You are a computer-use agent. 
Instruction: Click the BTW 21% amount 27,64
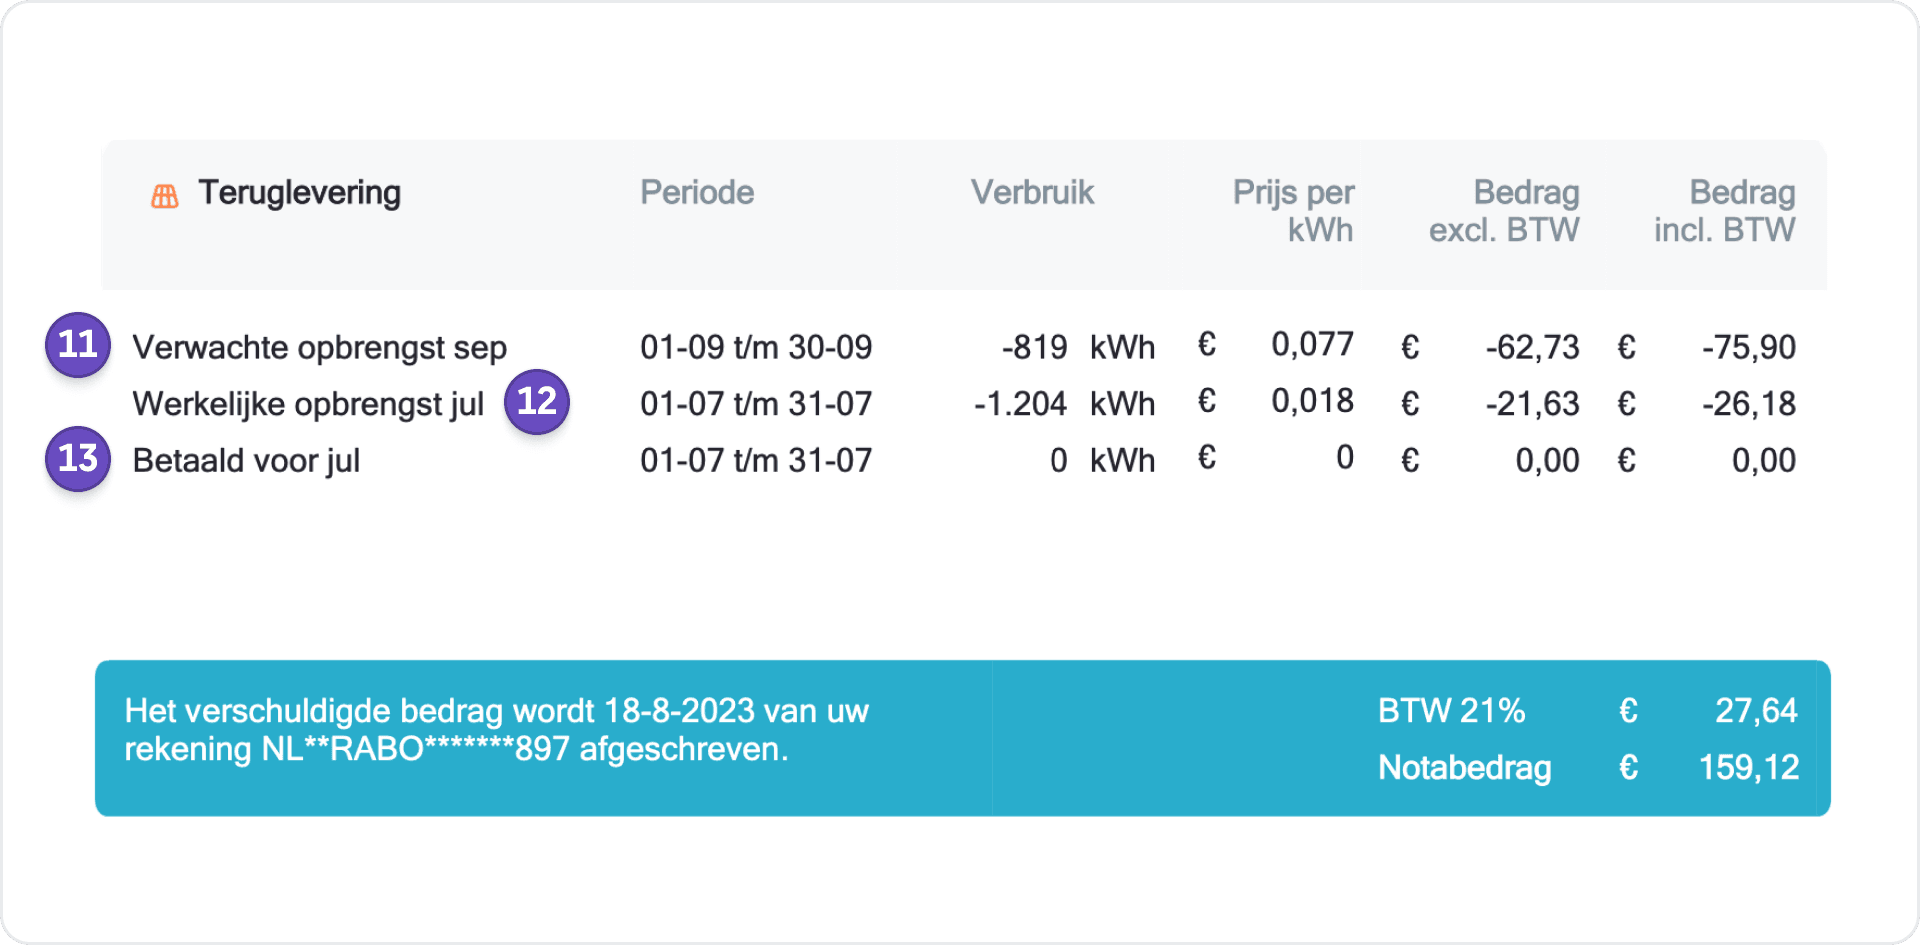[x=1756, y=711]
